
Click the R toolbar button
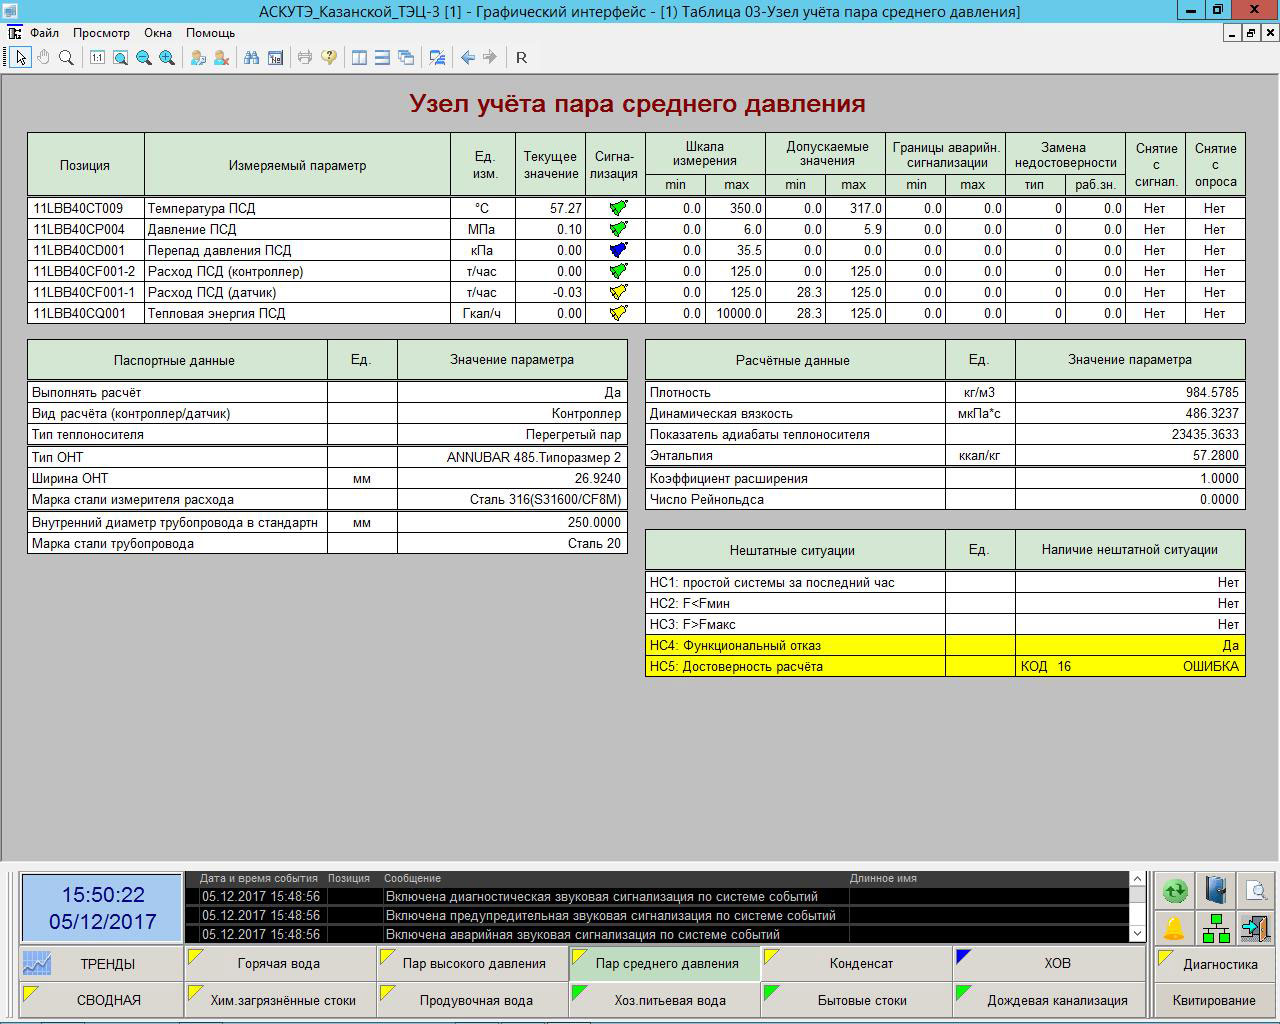pos(521,57)
